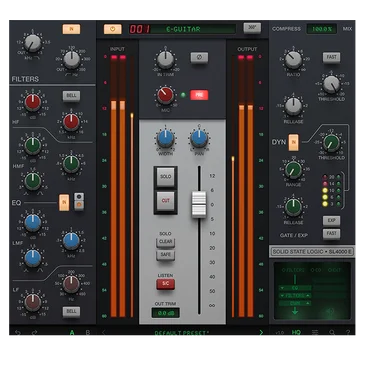Click the red 001 channel number
The height and width of the screenshot is (365, 365).
[140, 29]
